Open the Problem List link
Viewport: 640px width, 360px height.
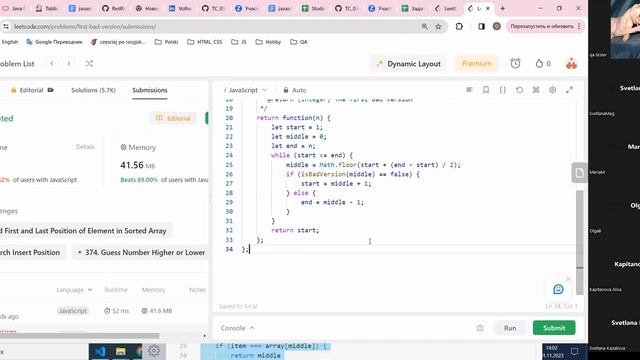tap(17, 64)
